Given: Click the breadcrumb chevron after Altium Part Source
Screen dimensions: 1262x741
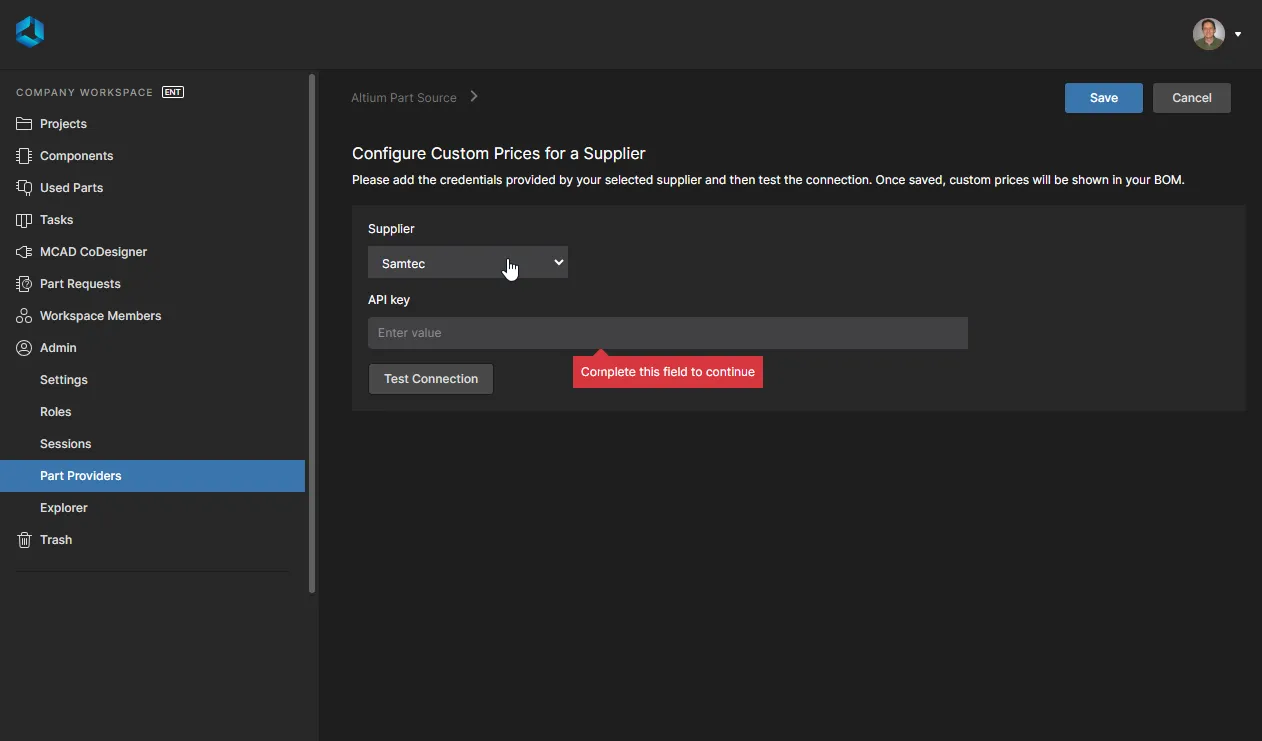Looking at the screenshot, I should click(x=474, y=97).
